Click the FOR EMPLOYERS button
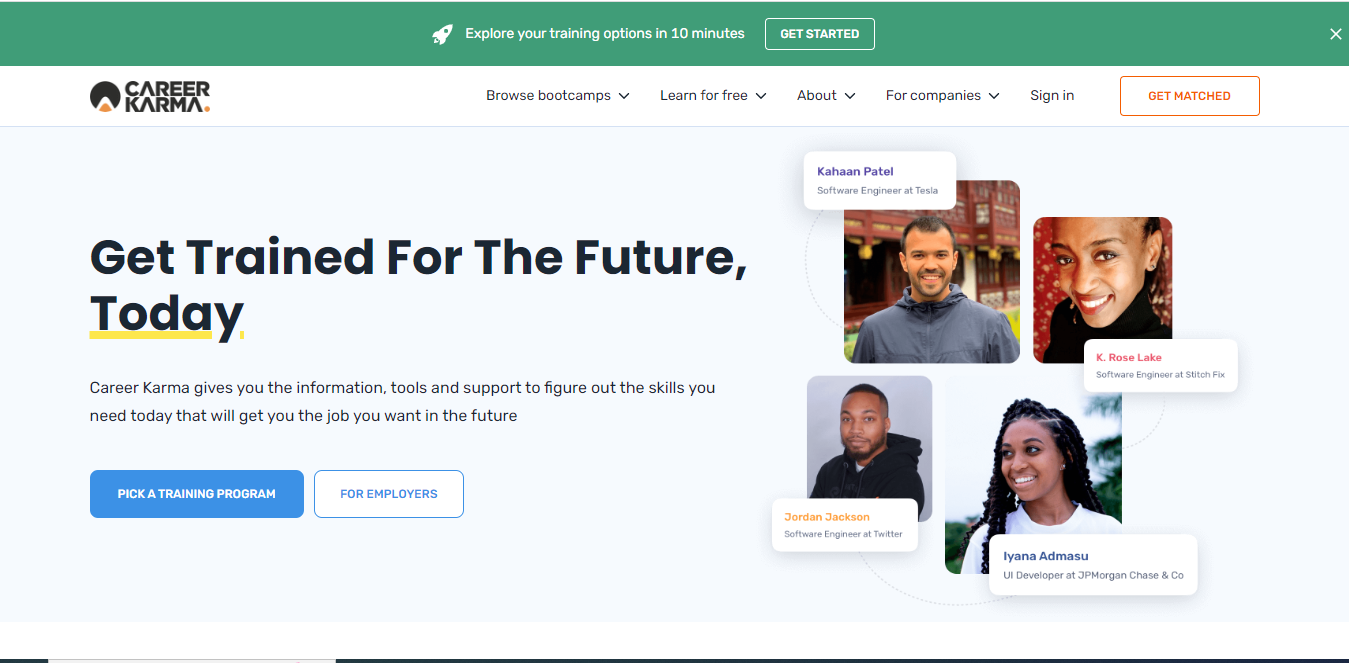This screenshot has height=663, width=1349. tap(389, 494)
